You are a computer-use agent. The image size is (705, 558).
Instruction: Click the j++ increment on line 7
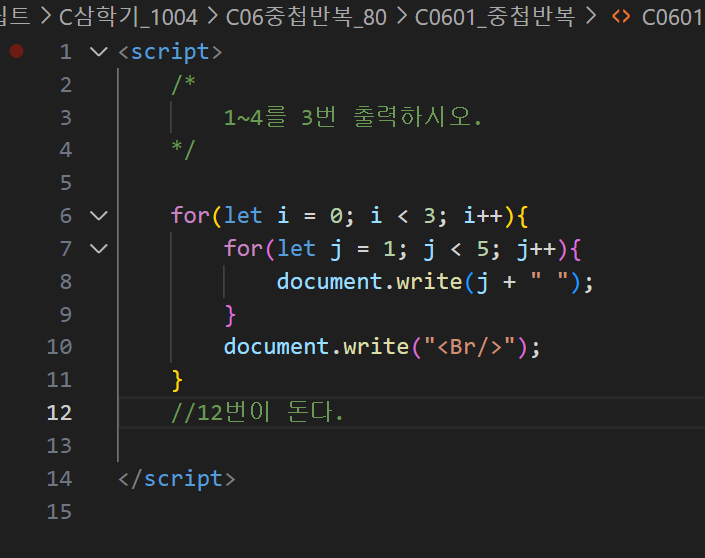coord(536,249)
